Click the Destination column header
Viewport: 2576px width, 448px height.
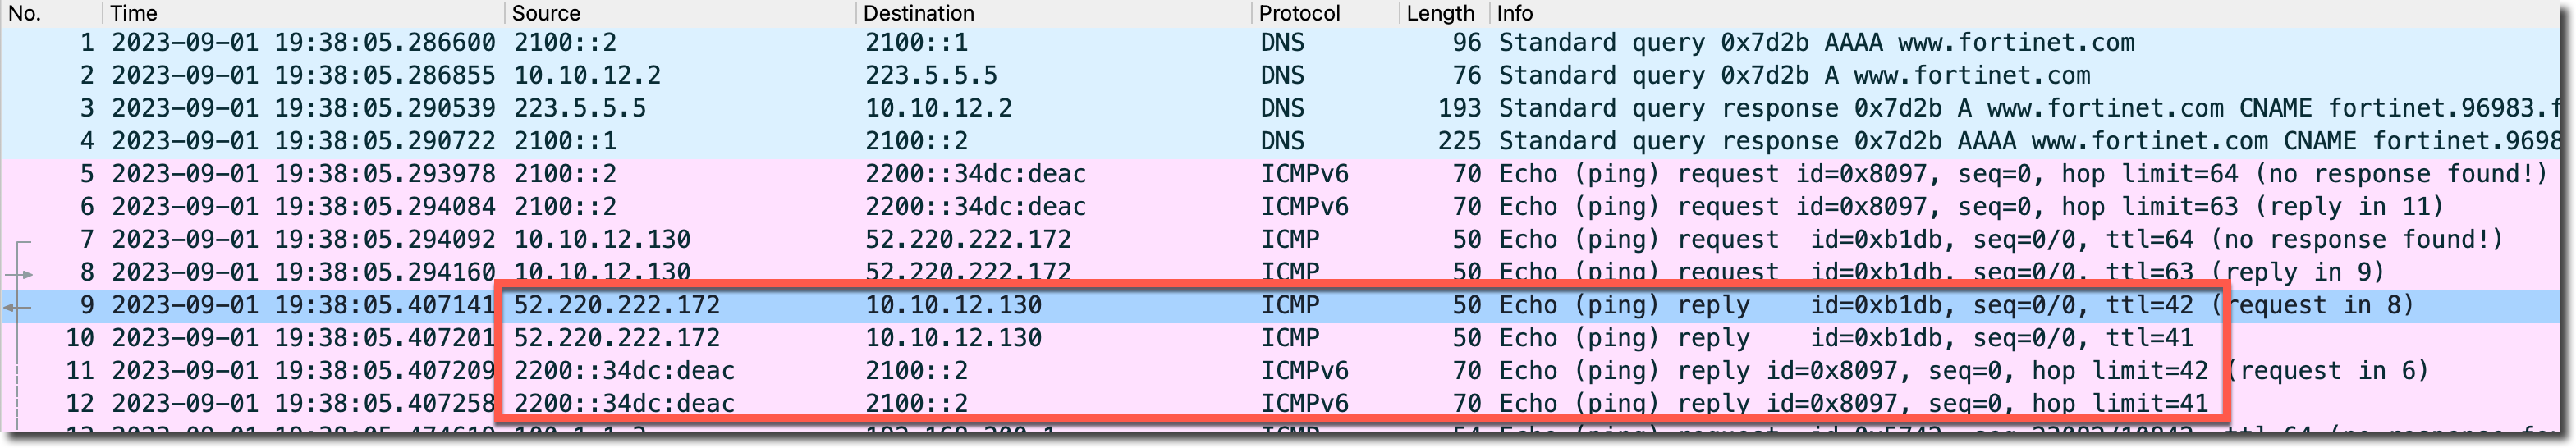click(918, 13)
